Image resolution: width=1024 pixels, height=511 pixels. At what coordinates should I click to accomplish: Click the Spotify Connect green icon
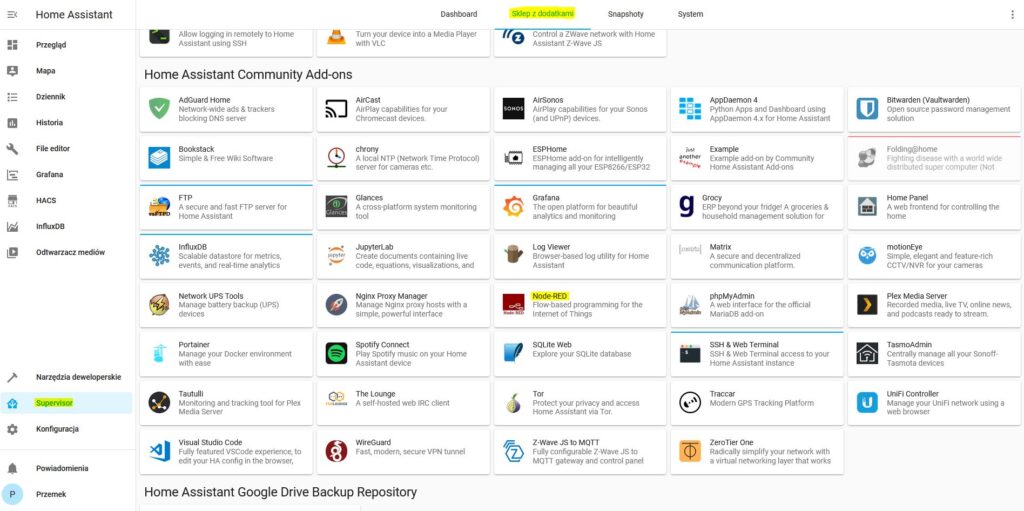337,353
